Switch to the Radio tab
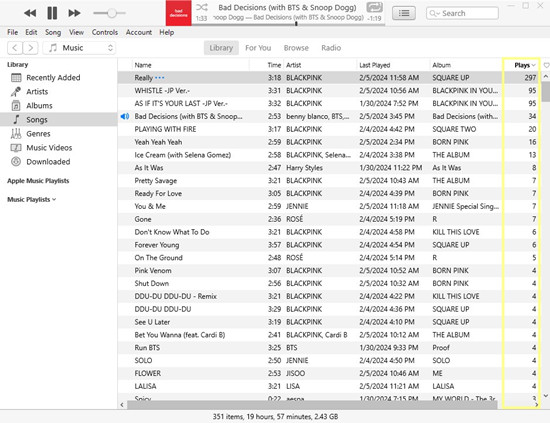 [331, 48]
